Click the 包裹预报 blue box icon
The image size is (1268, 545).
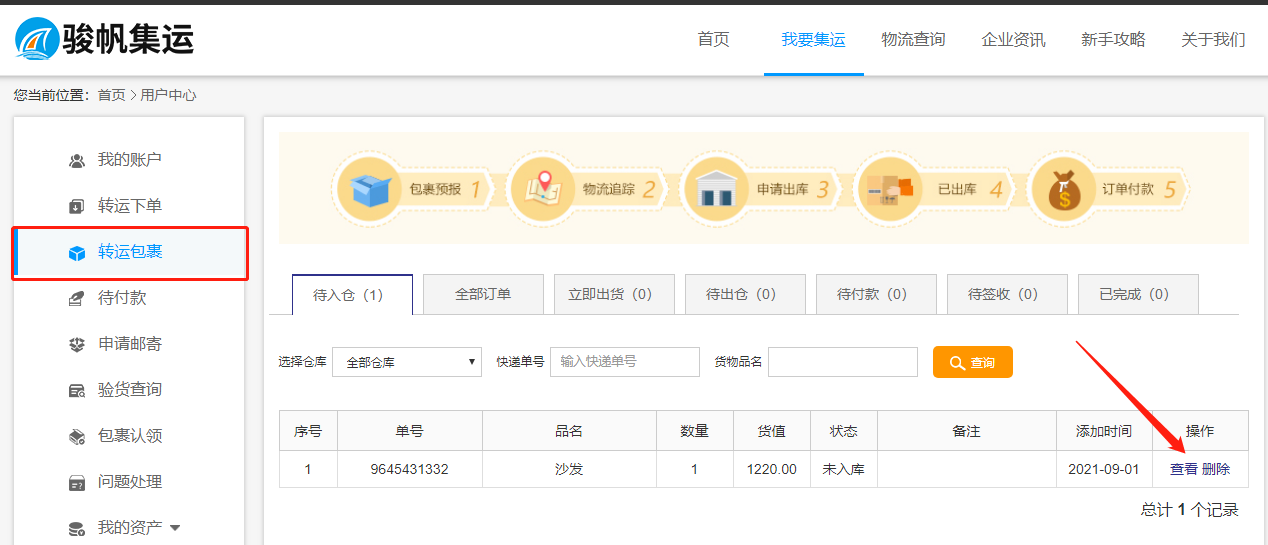click(368, 188)
